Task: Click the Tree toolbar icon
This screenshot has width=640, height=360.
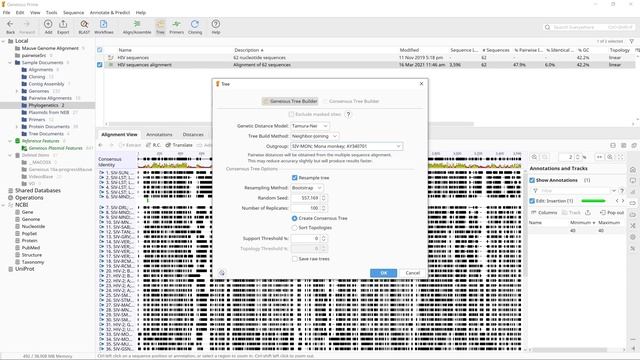Action: tap(160, 27)
